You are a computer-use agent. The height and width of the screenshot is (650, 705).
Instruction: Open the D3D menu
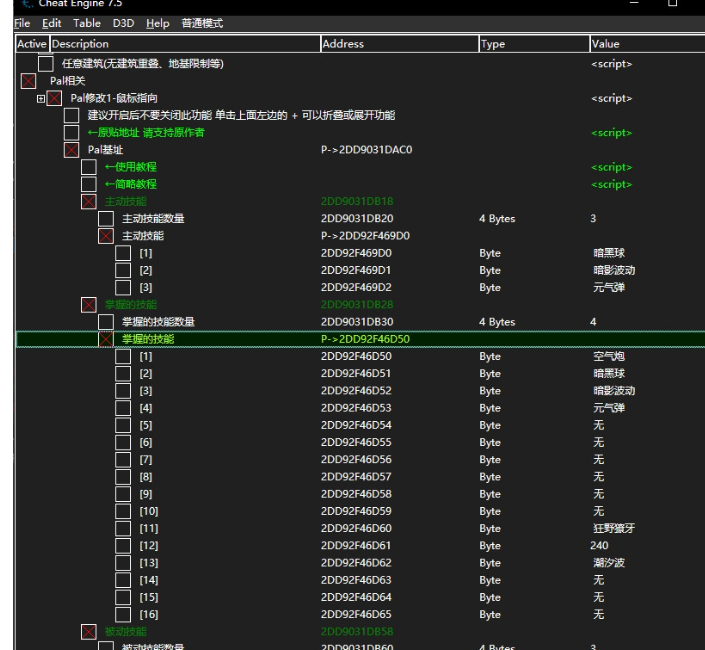click(123, 23)
